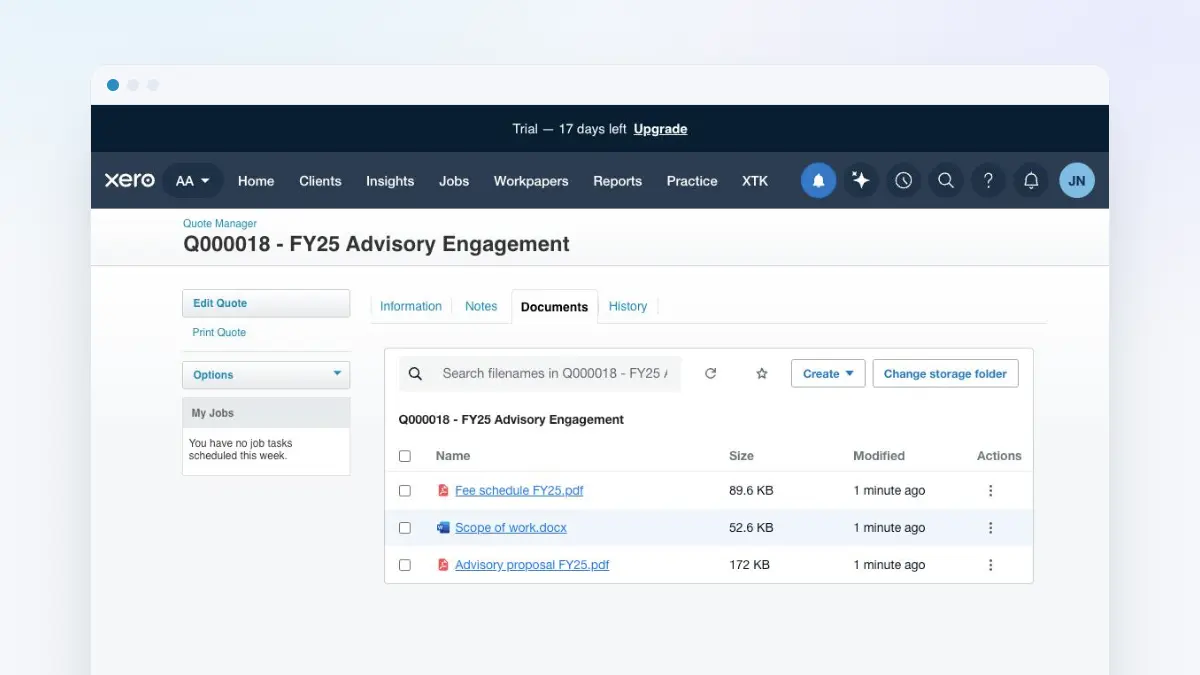The height and width of the screenshot is (675, 1200).
Task: Click the outlined bell icon beside JN avatar
Action: (1031, 181)
